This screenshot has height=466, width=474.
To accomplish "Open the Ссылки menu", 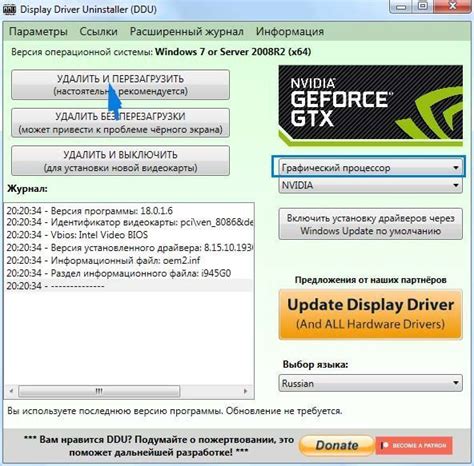I will click(x=98, y=32).
